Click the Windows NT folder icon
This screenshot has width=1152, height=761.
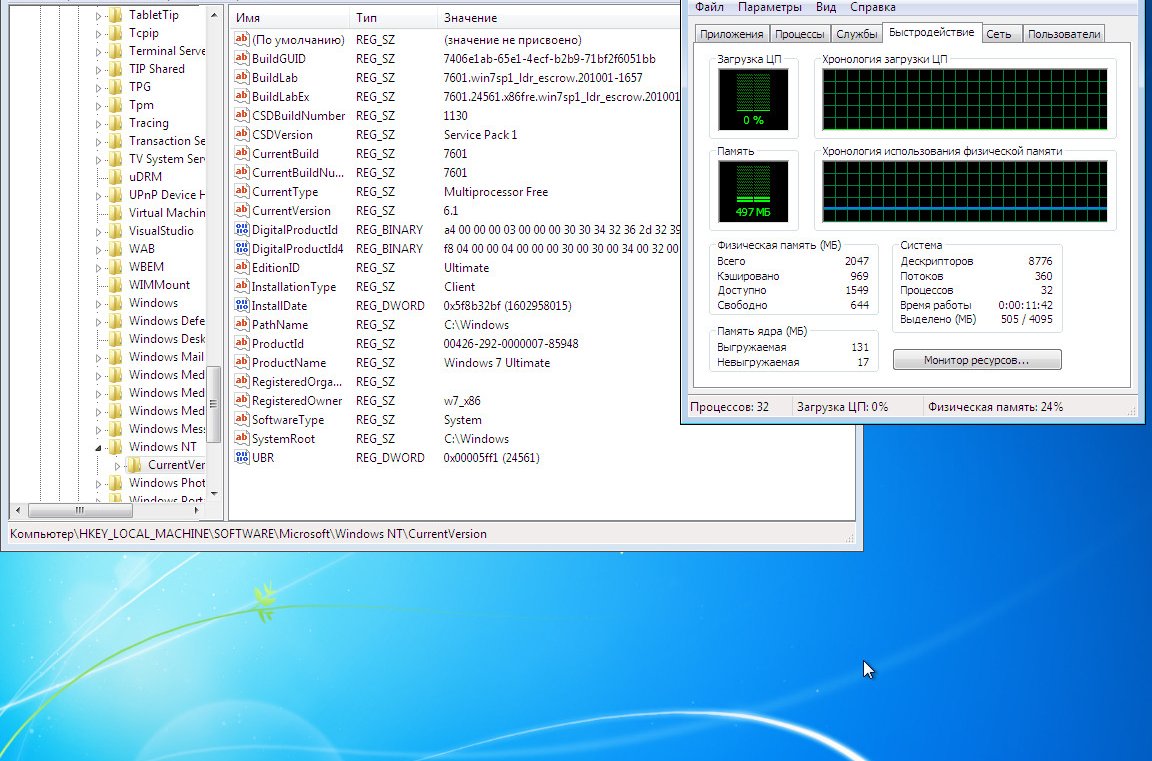point(115,447)
